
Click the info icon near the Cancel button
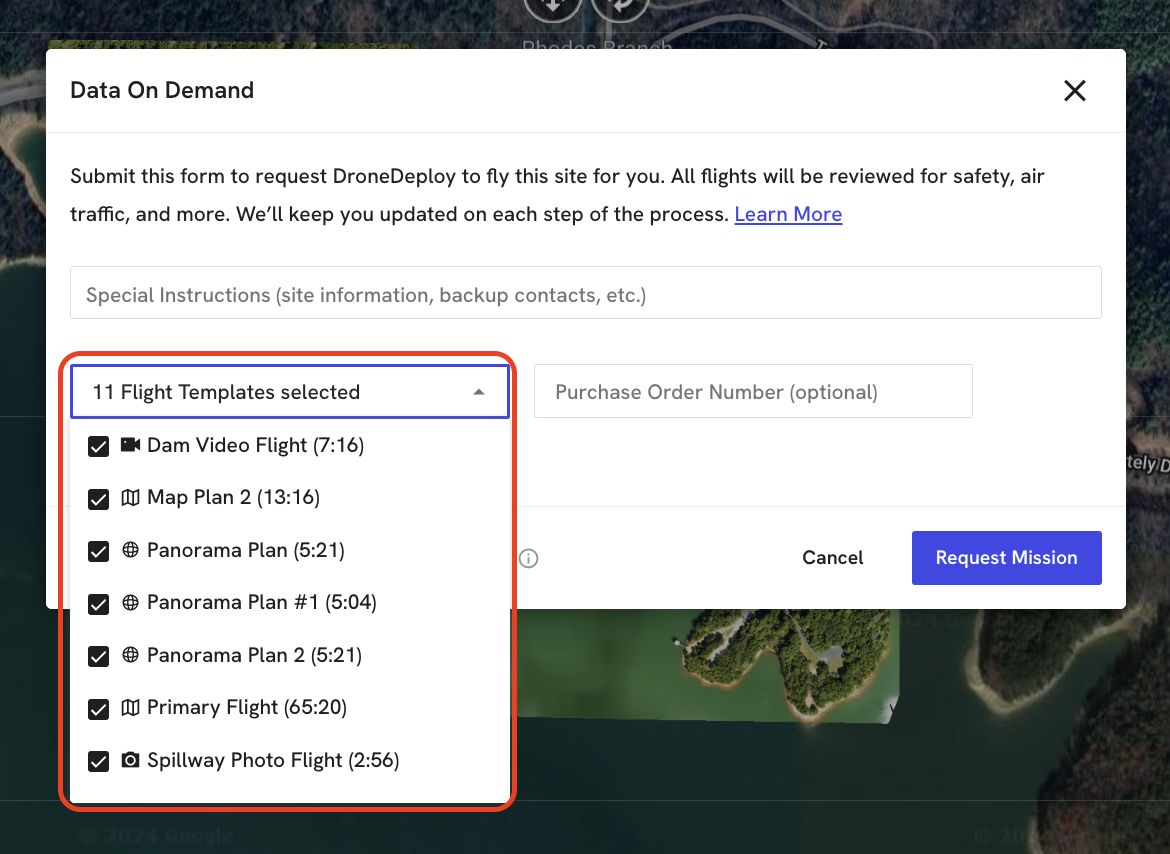coord(529,558)
